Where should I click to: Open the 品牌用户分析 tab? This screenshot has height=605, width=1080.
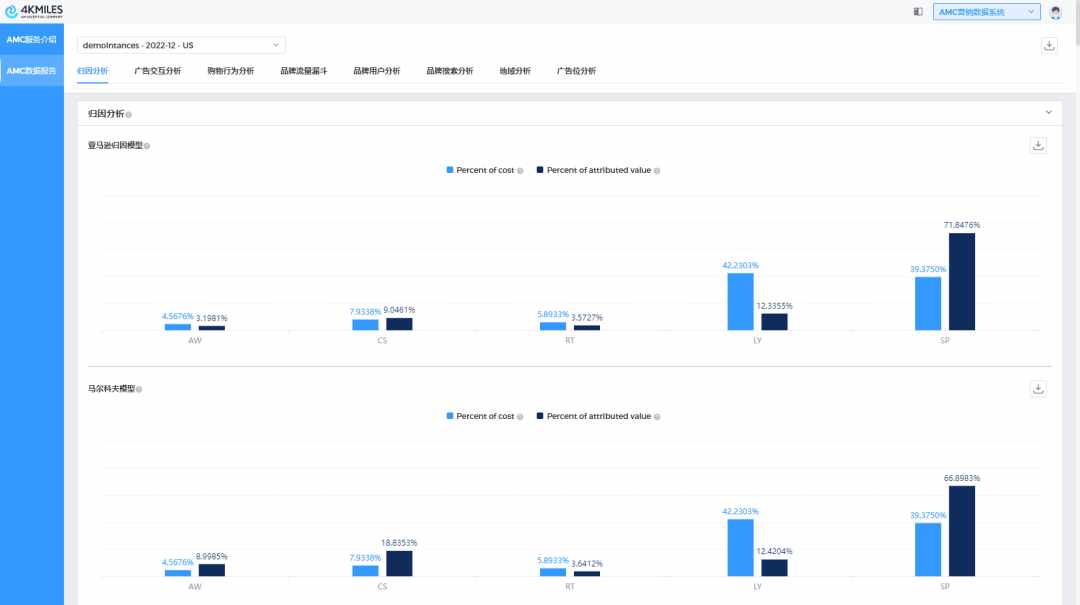click(377, 71)
